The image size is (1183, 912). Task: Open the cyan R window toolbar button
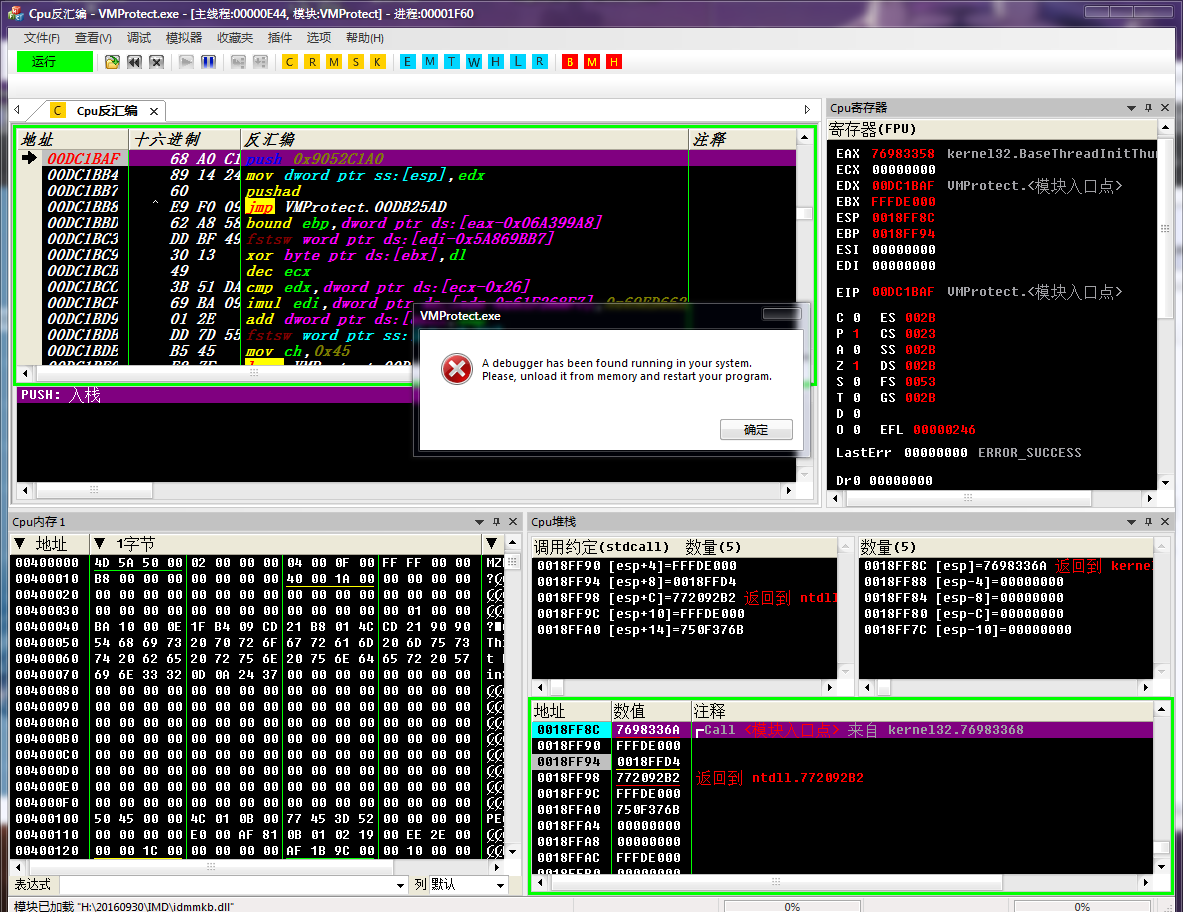click(539, 62)
